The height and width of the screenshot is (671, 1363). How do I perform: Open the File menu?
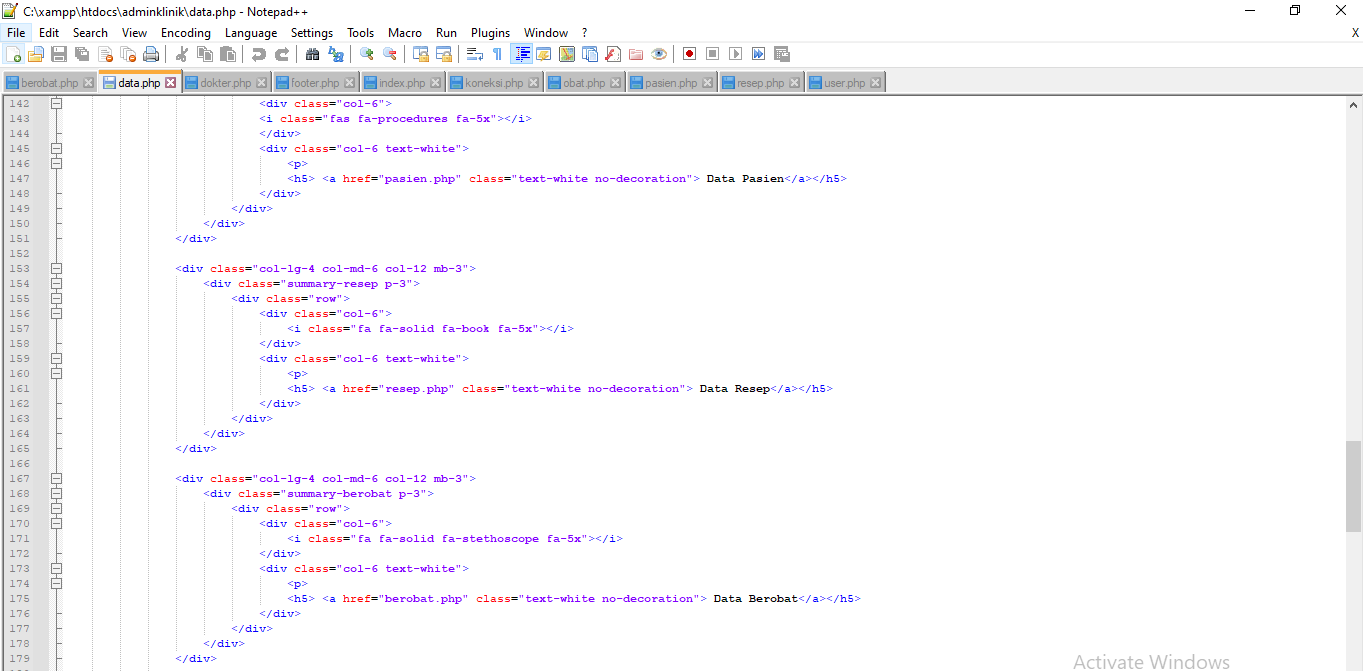click(16, 33)
